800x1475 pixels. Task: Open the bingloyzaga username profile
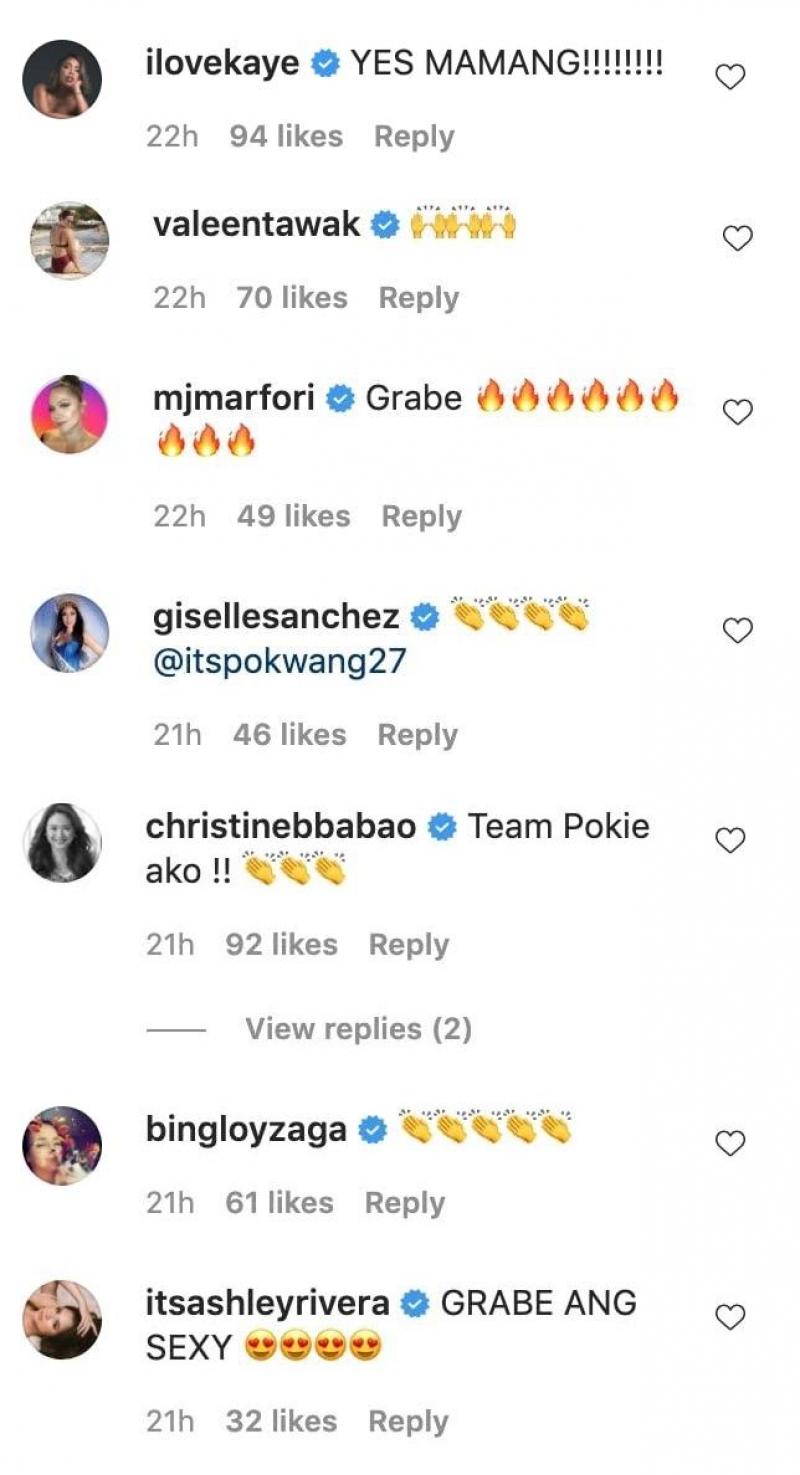pyautogui.click(x=246, y=1129)
